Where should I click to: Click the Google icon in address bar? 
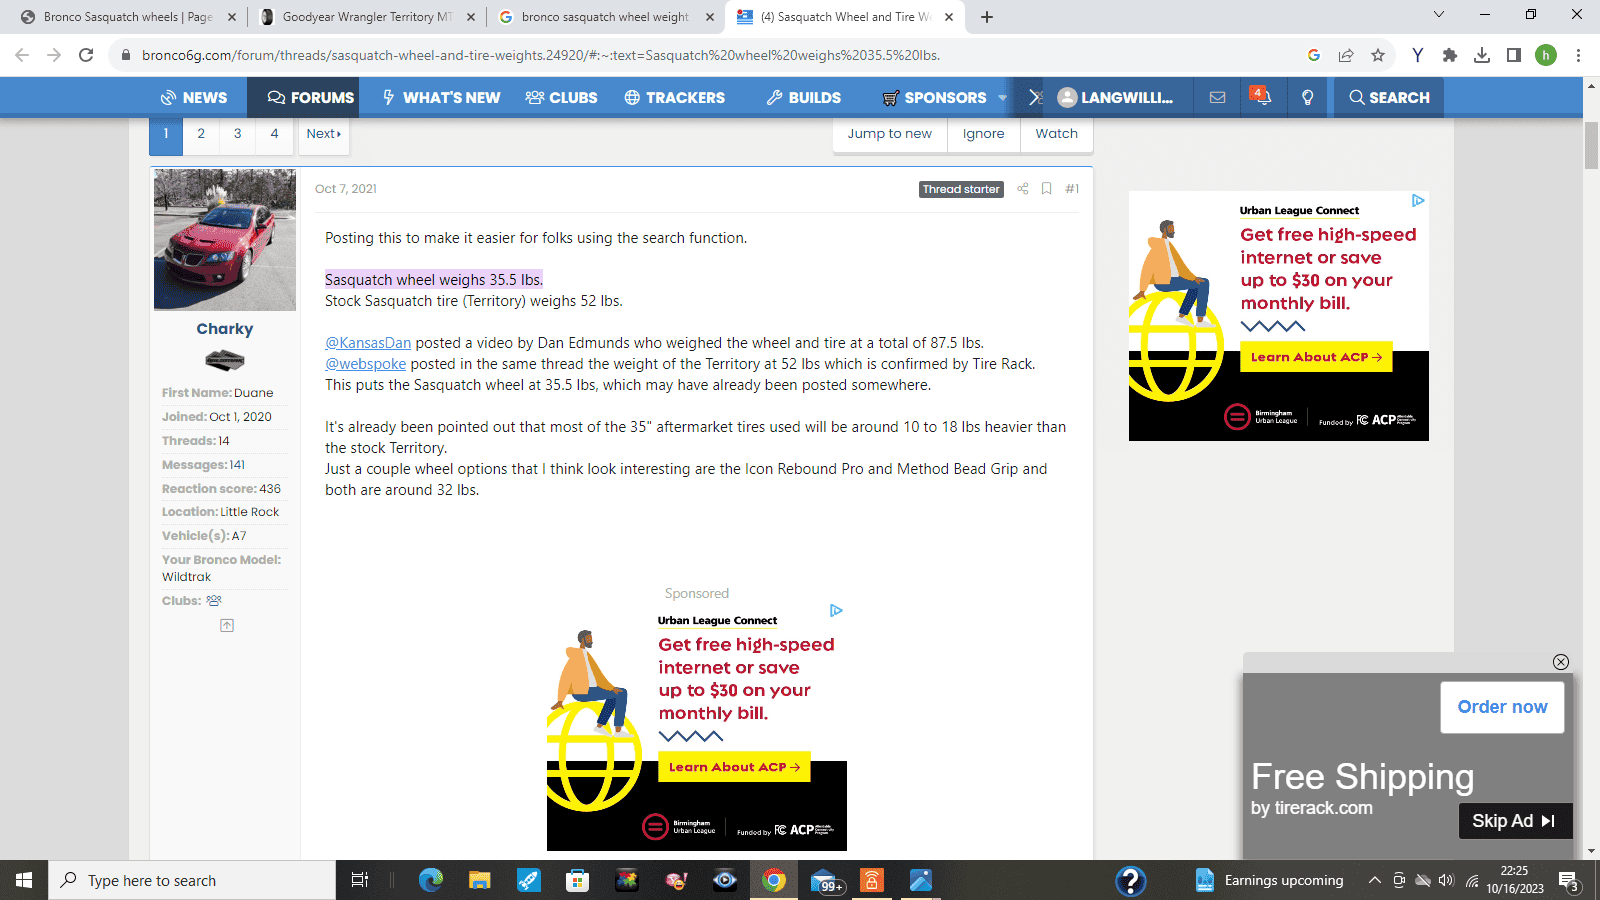click(x=1314, y=55)
